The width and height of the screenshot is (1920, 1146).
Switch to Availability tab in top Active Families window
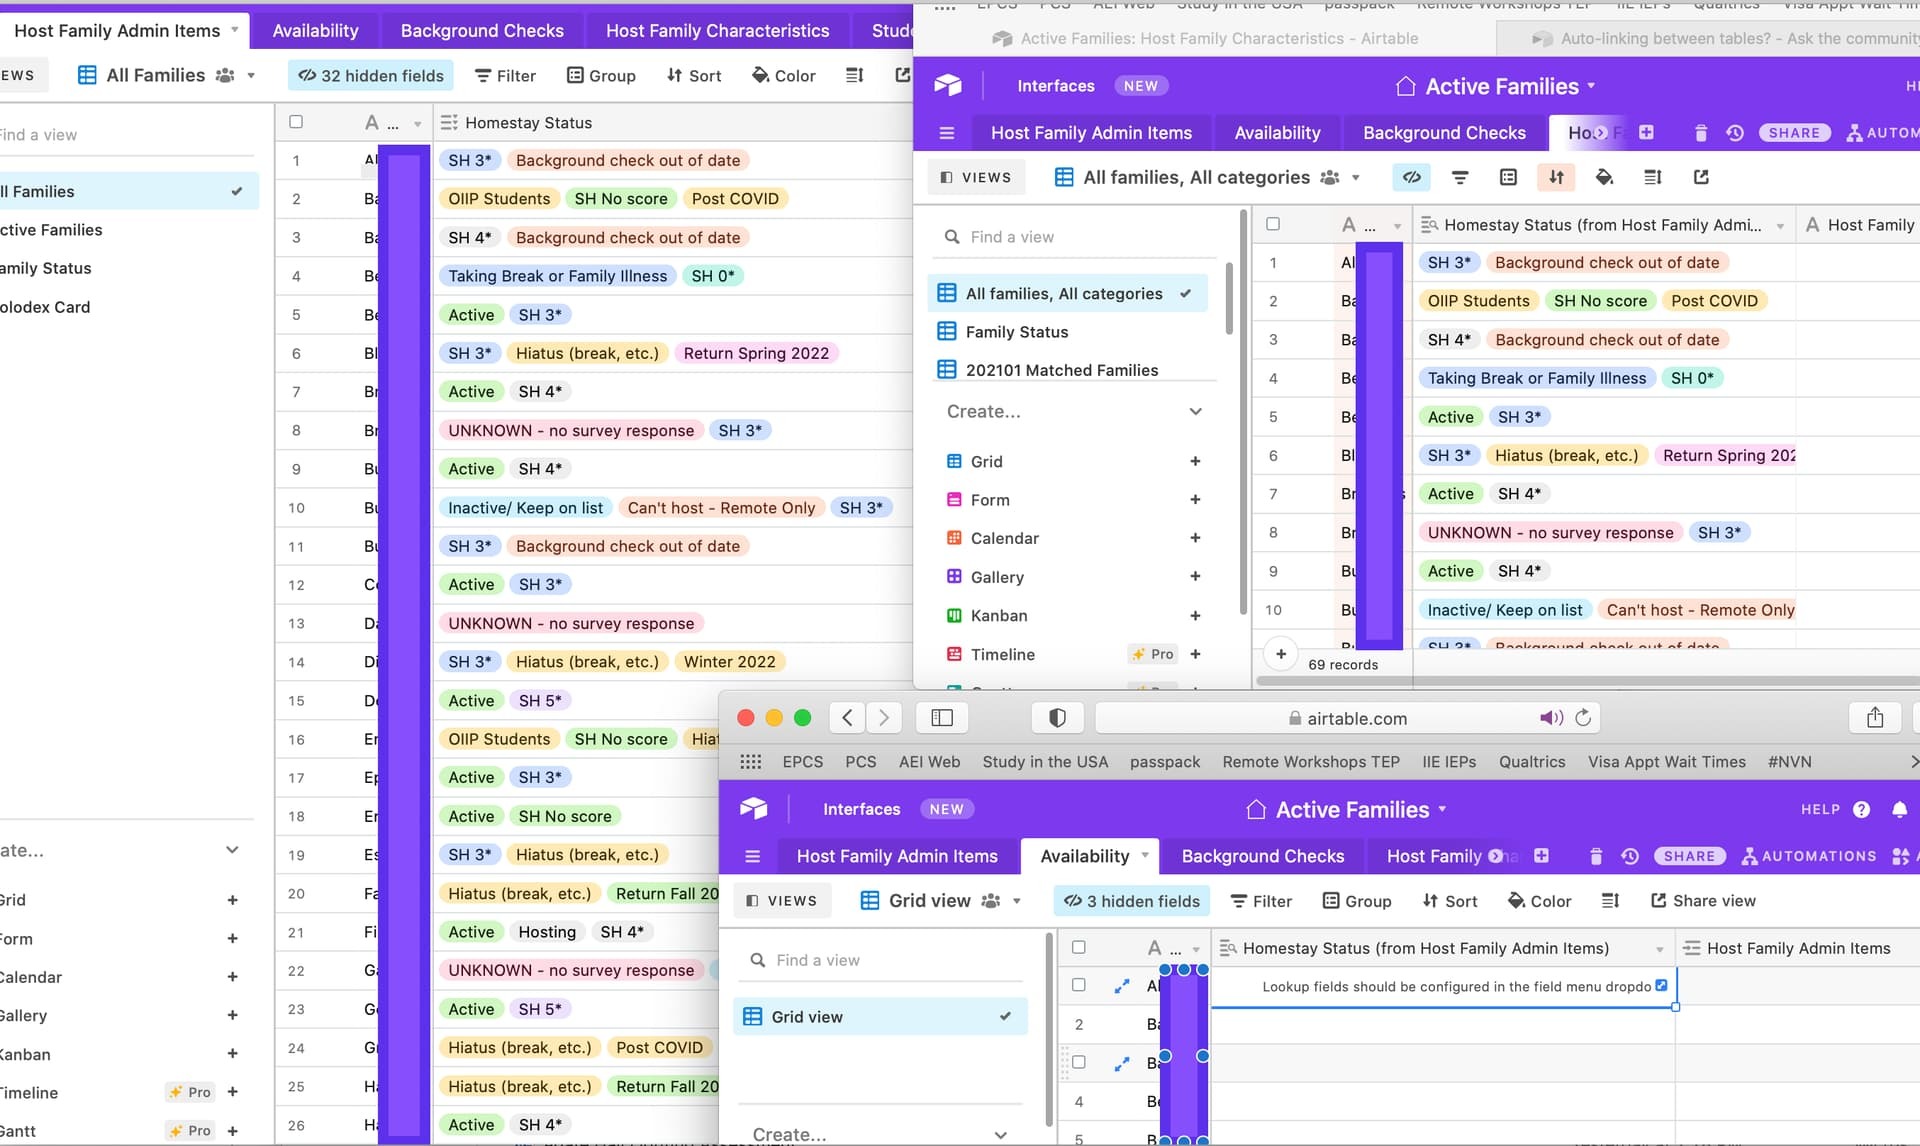1277,133
